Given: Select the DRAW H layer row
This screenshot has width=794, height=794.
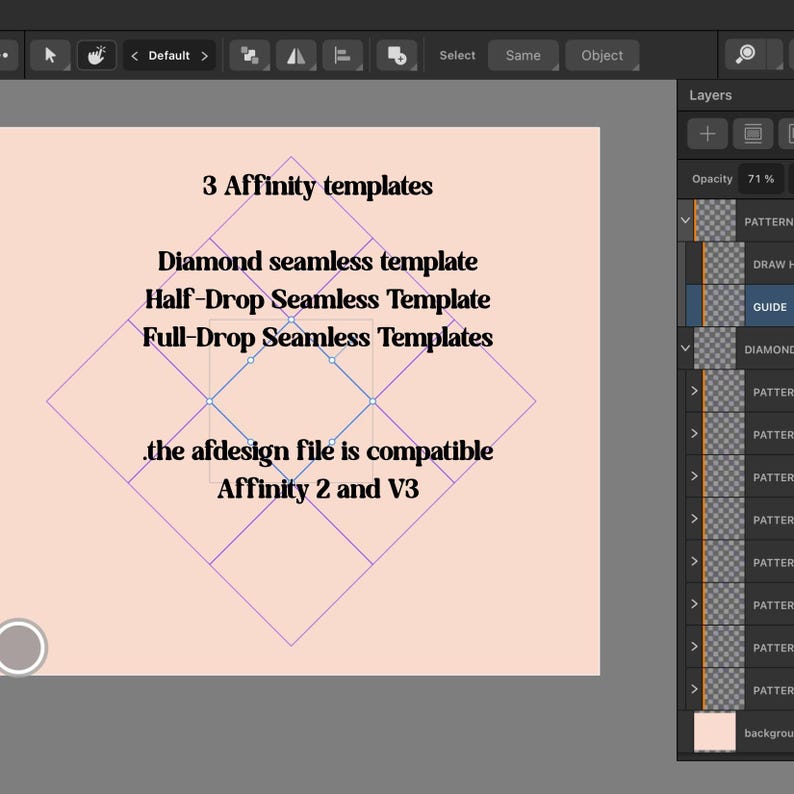Looking at the screenshot, I should (x=740, y=263).
